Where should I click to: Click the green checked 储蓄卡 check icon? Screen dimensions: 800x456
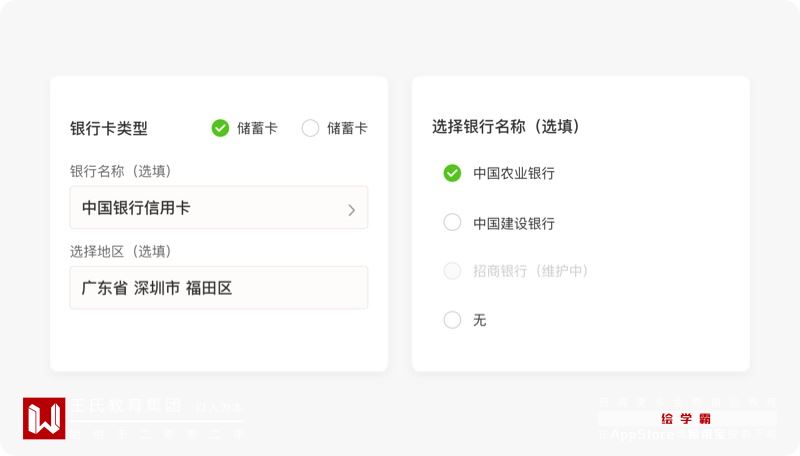[220, 128]
